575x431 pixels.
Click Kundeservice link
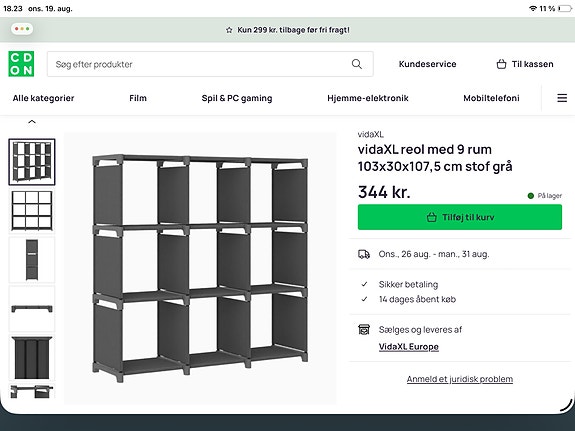428,64
